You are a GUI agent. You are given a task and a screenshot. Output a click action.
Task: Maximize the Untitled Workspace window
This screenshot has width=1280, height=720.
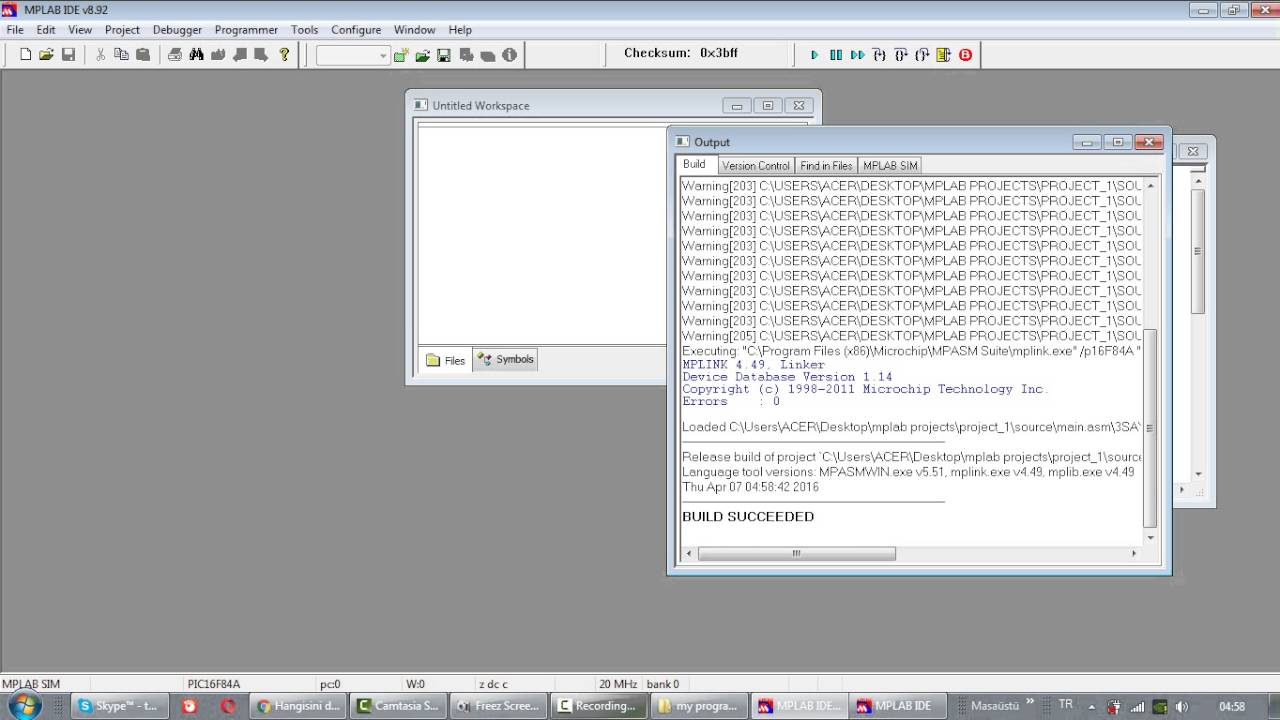pos(768,105)
